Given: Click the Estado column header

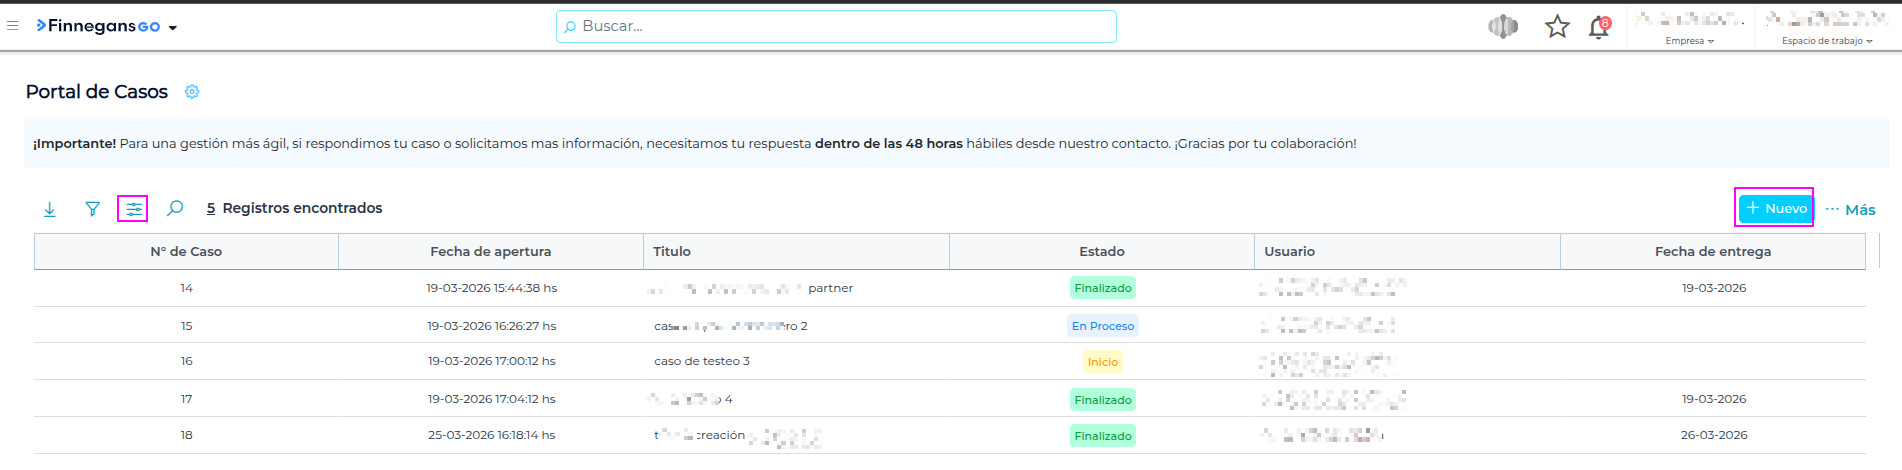Looking at the screenshot, I should coord(1101,252).
